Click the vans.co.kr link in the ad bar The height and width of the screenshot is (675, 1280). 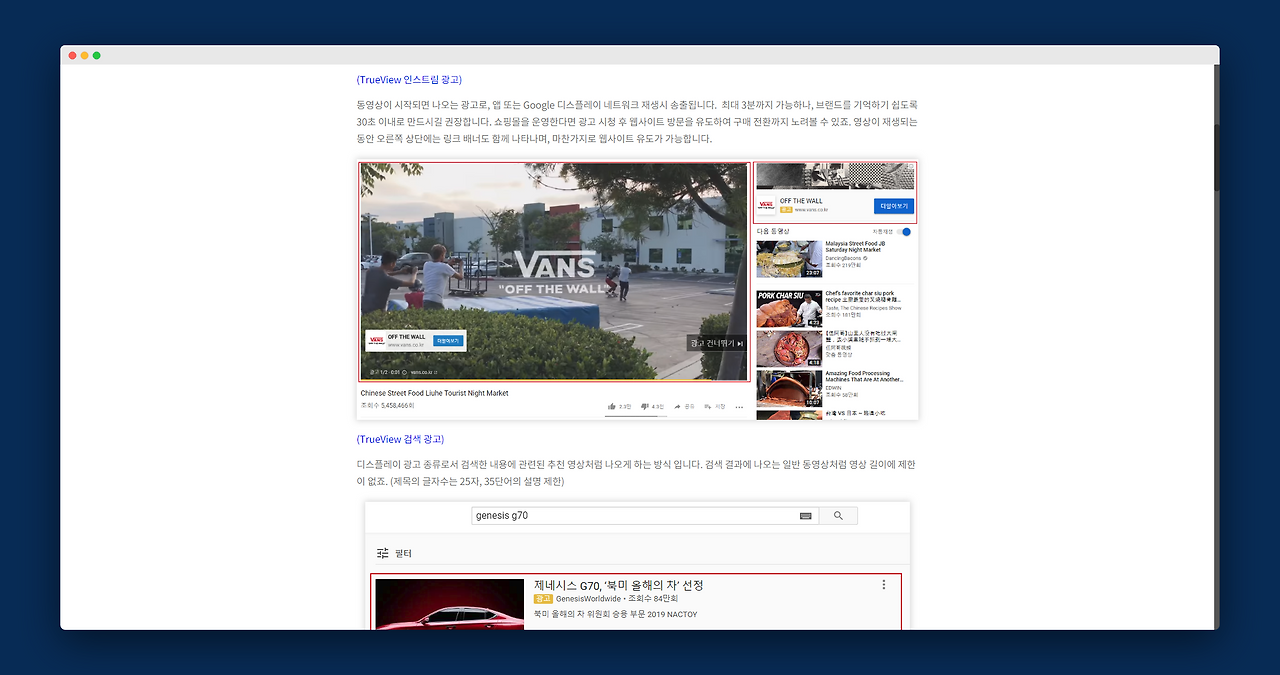(x=423, y=372)
